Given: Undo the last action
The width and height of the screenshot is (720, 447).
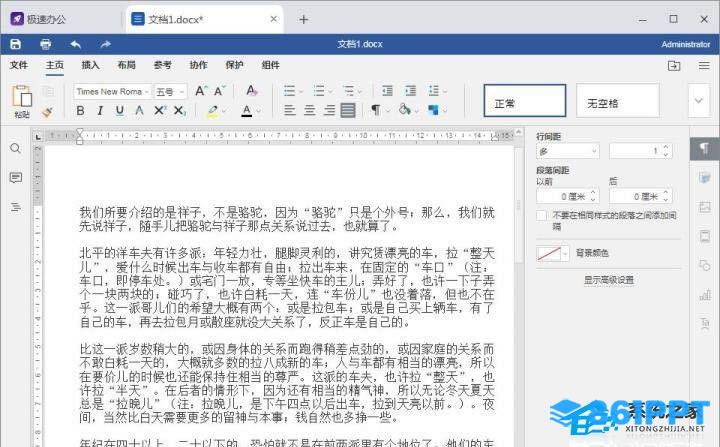Looking at the screenshot, I should (75, 44).
